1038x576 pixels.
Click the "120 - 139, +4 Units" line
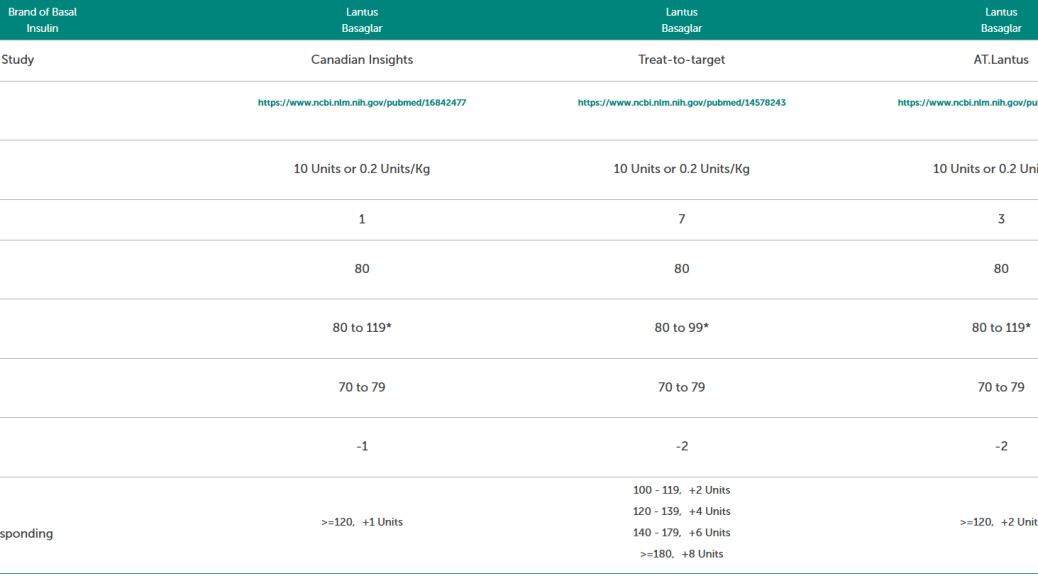point(681,512)
